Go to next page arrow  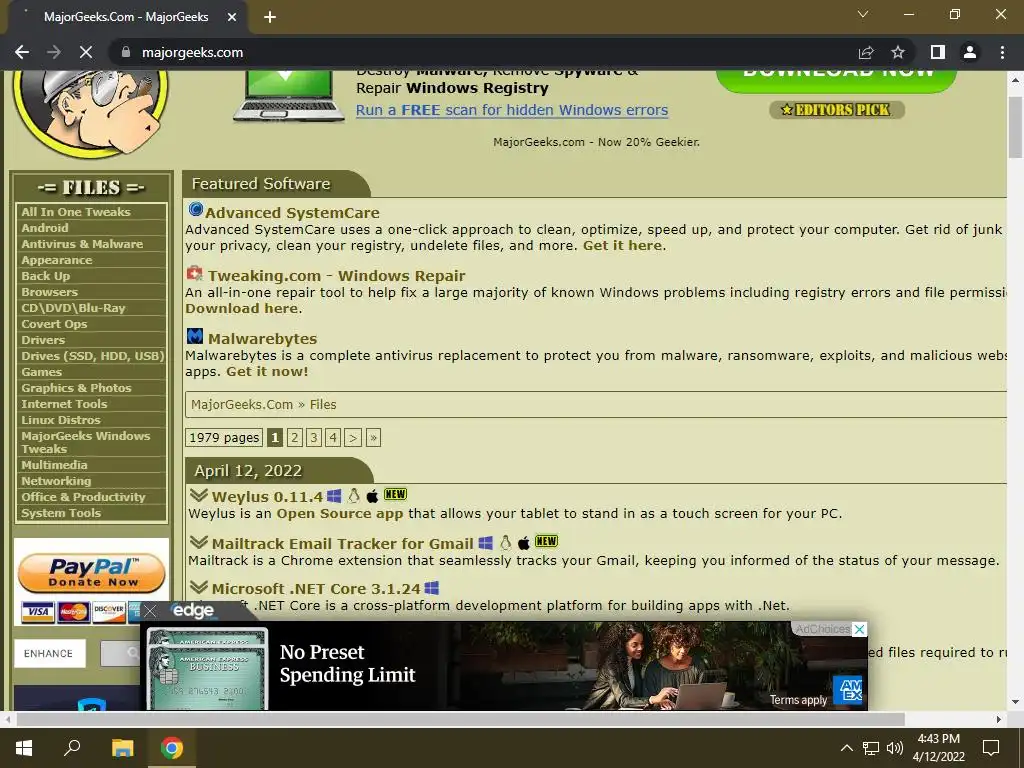click(x=353, y=438)
